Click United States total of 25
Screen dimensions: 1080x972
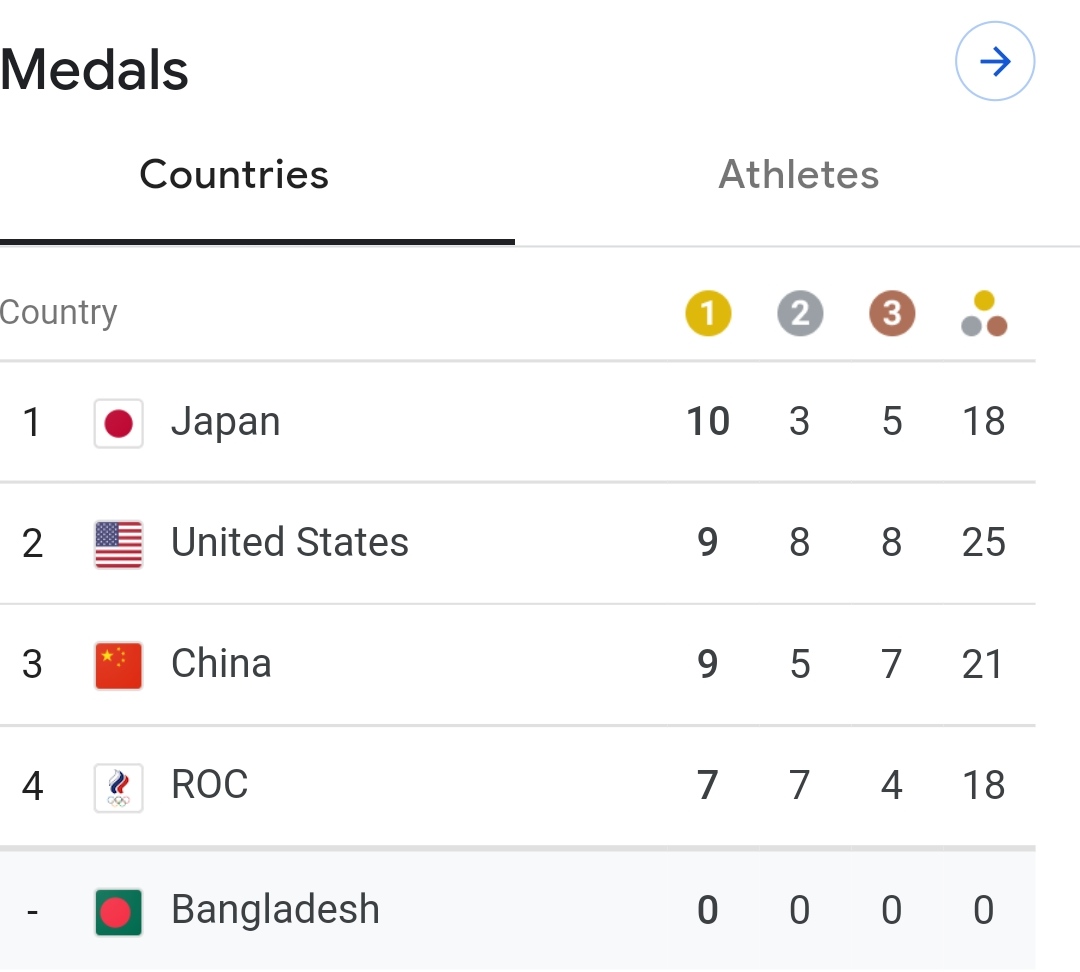(x=984, y=542)
